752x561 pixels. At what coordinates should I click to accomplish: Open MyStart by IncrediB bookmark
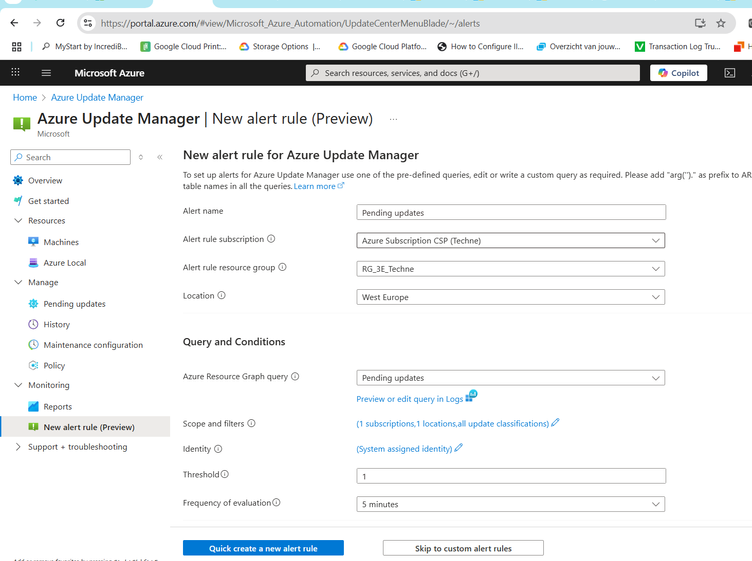85,47
